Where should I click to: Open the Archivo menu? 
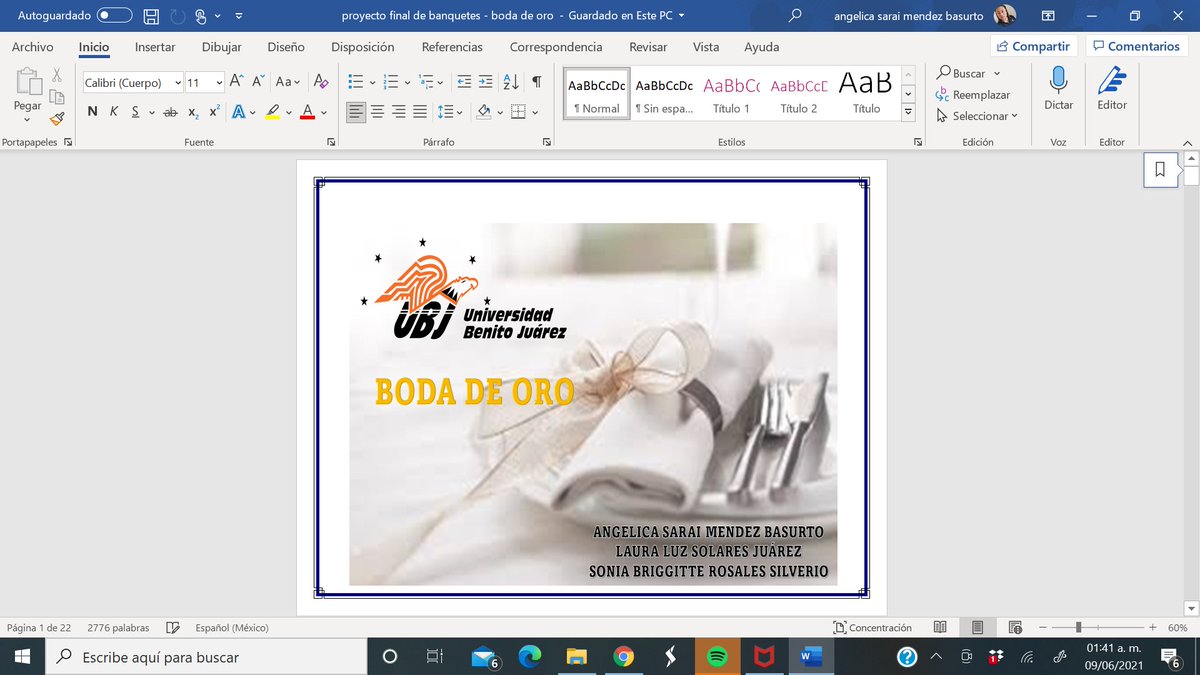(32, 47)
